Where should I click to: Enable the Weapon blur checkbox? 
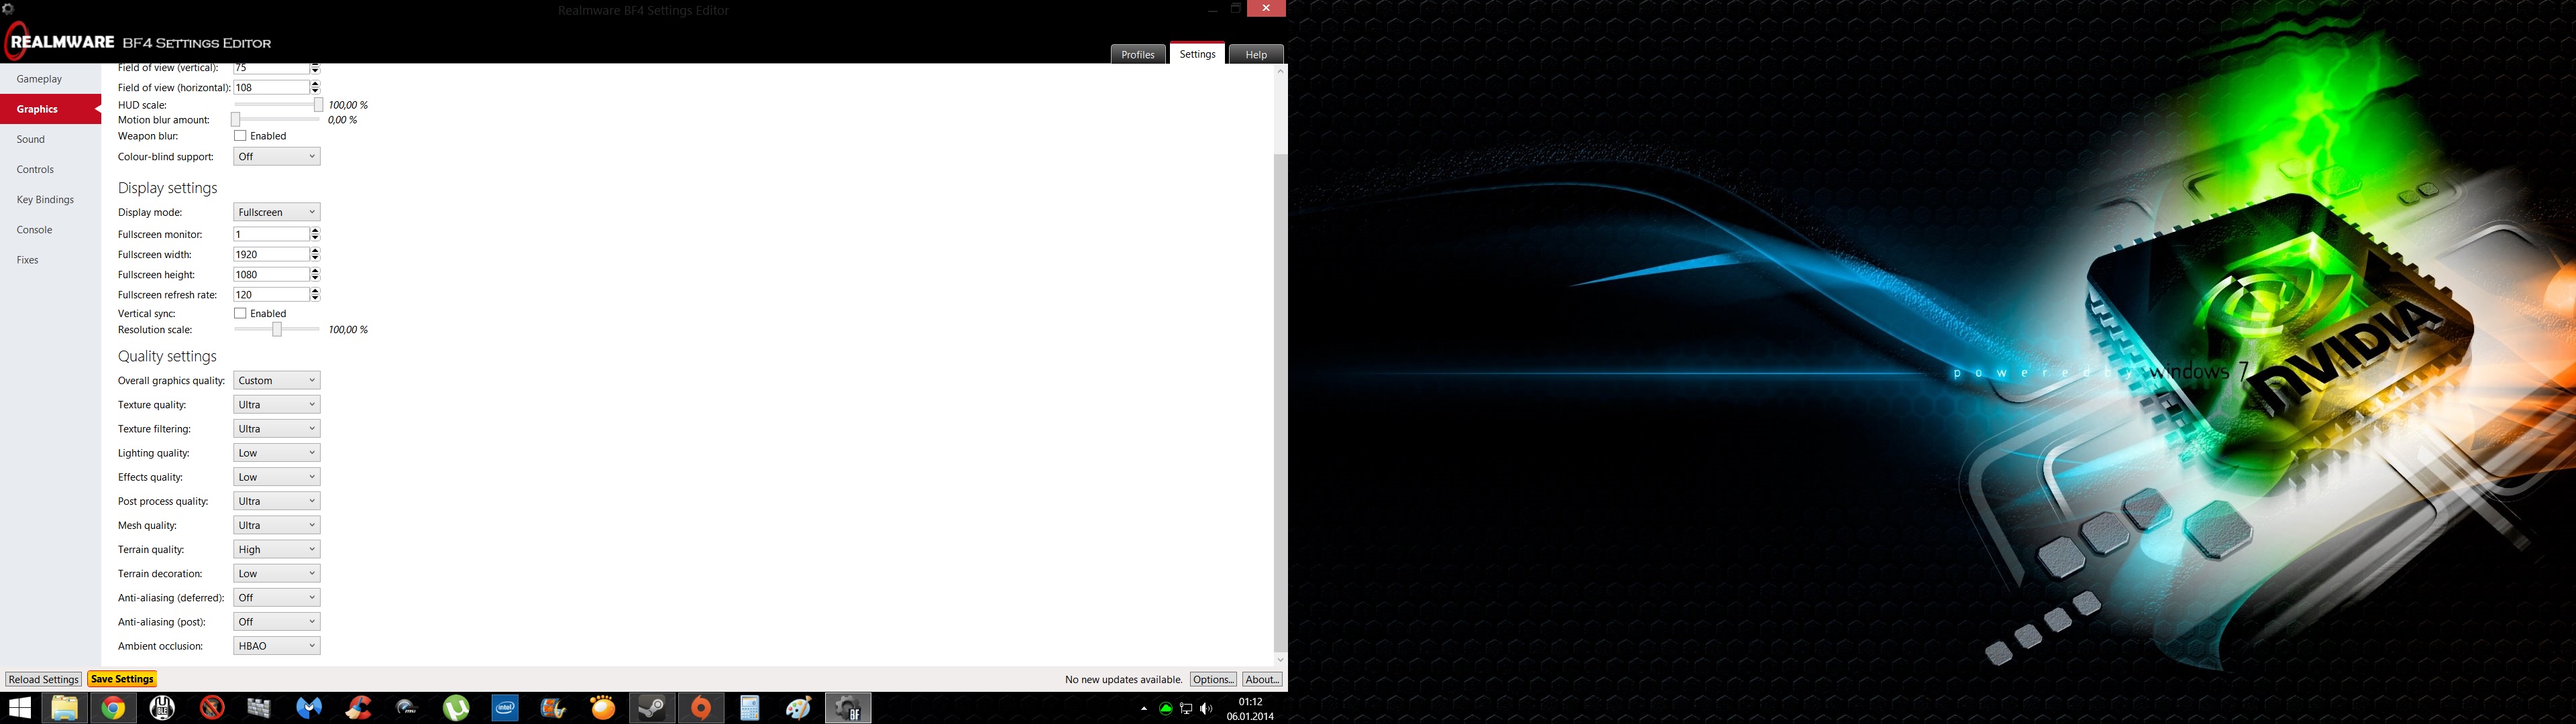[240, 136]
